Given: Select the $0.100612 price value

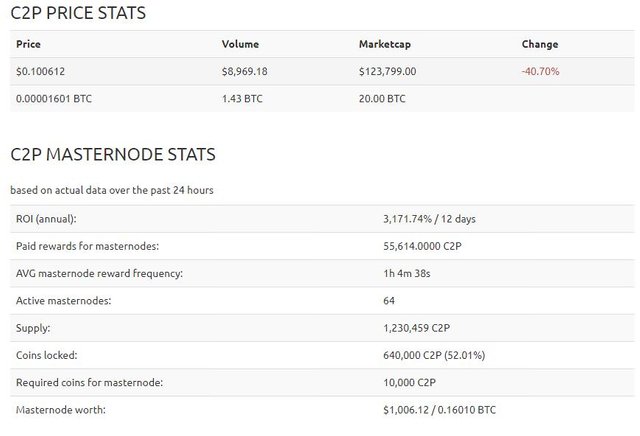Looking at the screenshot, I should pos(40,71).
